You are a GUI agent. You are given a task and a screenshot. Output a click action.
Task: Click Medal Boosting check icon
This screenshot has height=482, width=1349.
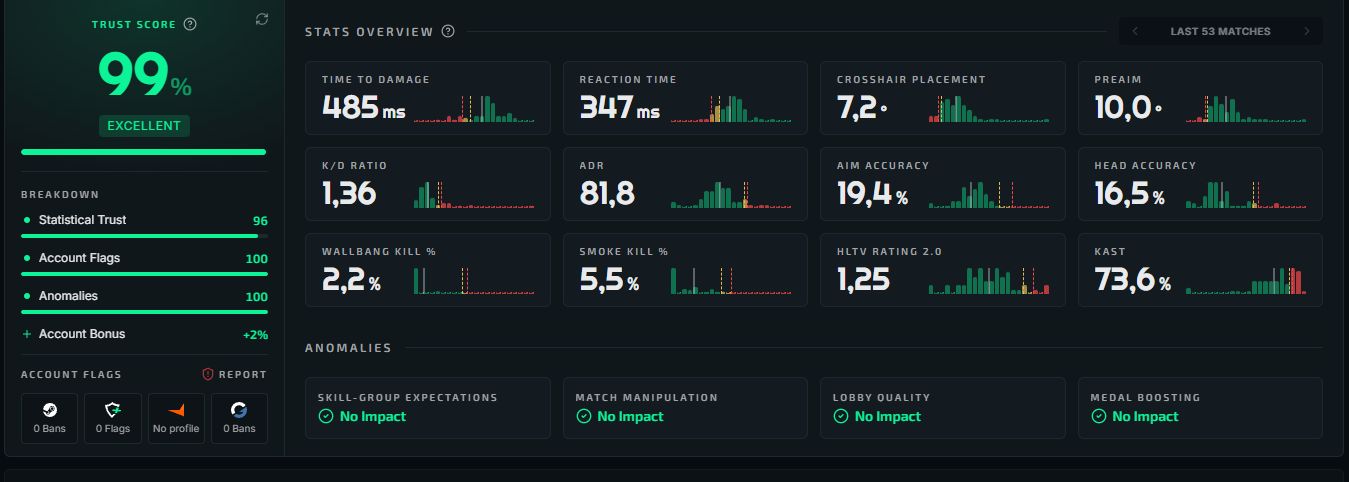[1098, 416]
